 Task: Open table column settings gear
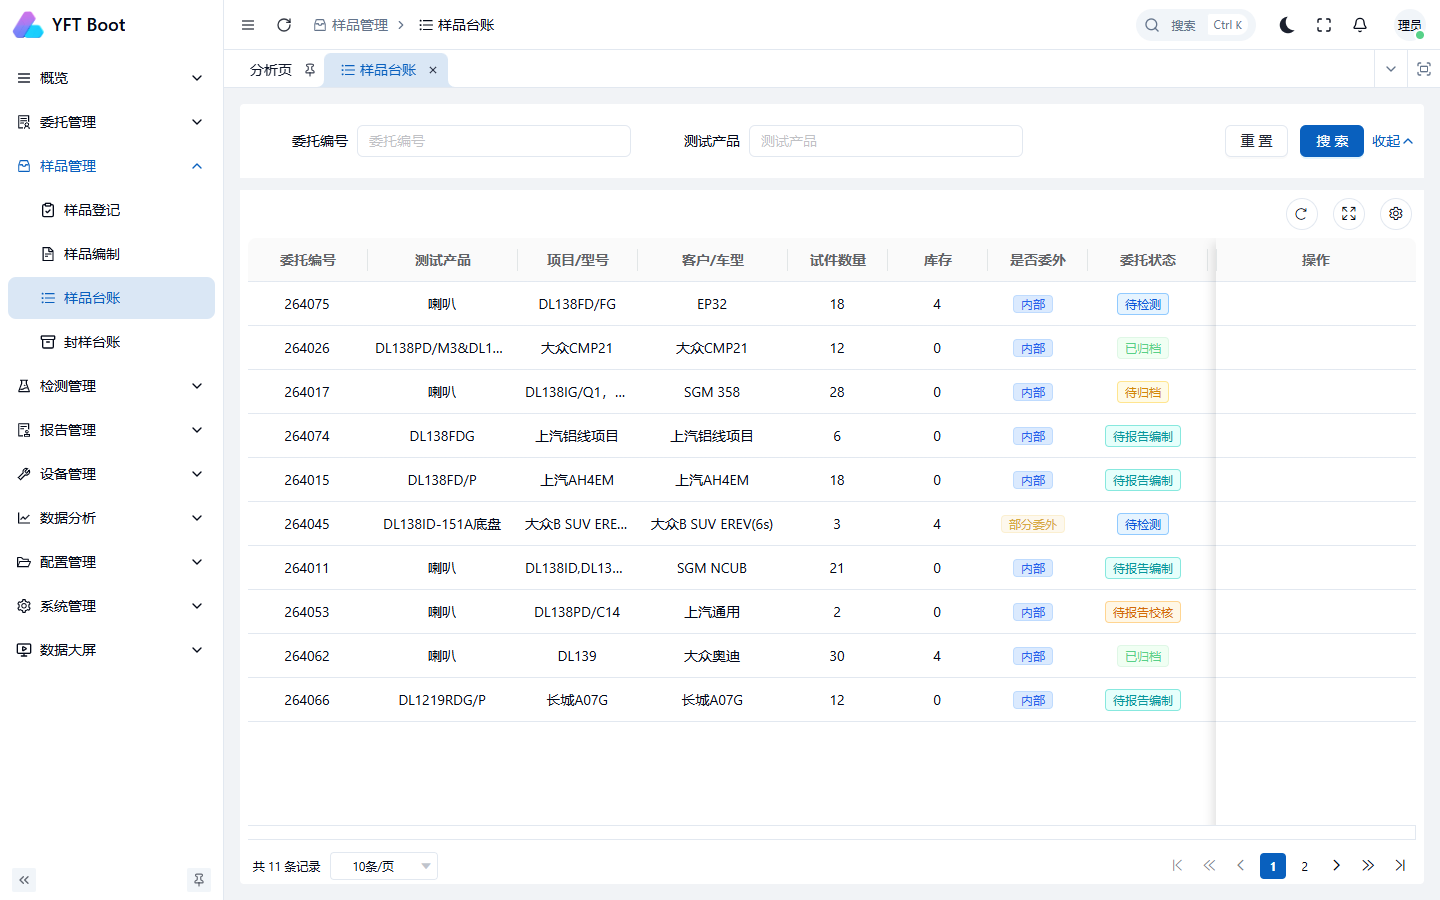[1396, 213]
